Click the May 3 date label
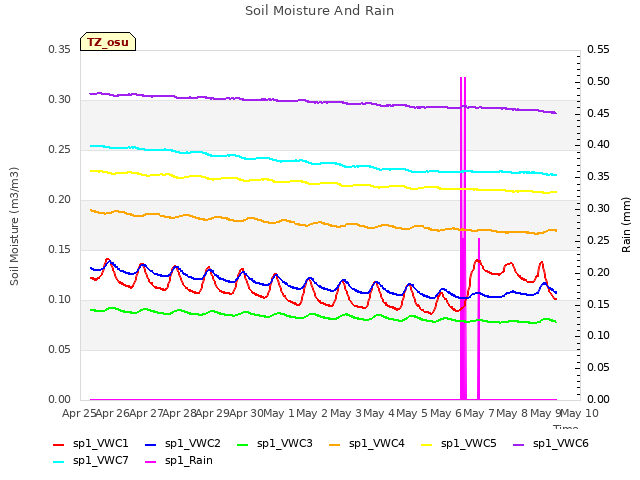This screenshot has width=640, height=480. (x=346, y=413)
